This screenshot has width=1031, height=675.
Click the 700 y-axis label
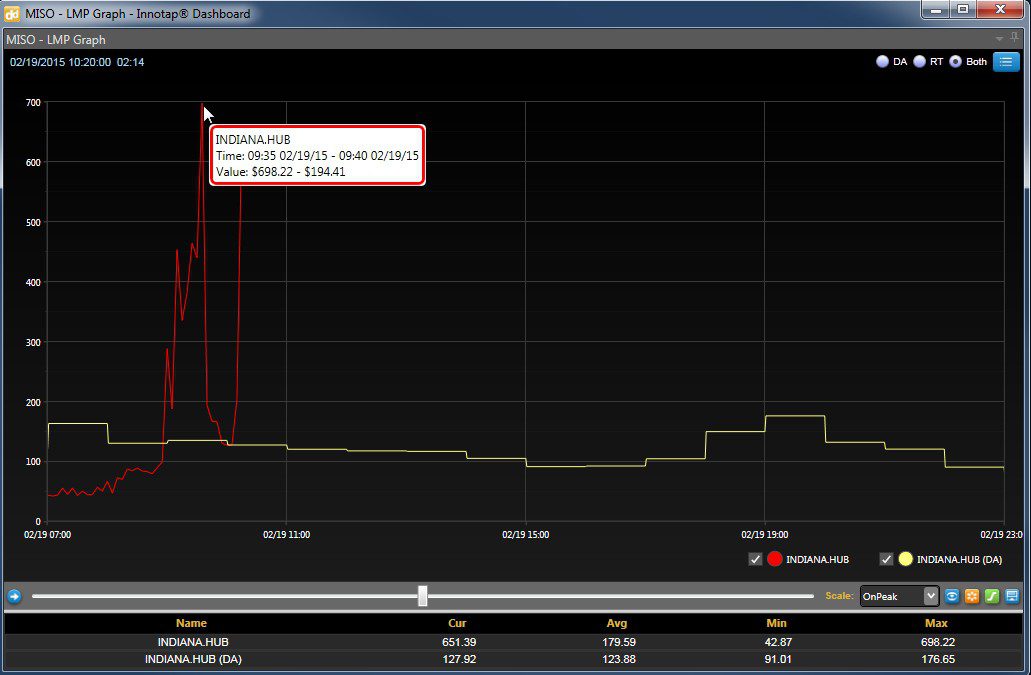coord(33,103)
